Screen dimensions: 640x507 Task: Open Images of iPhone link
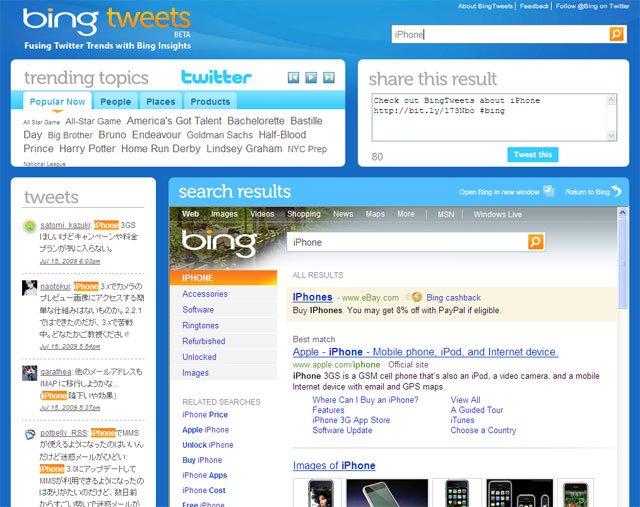point(334,465)
